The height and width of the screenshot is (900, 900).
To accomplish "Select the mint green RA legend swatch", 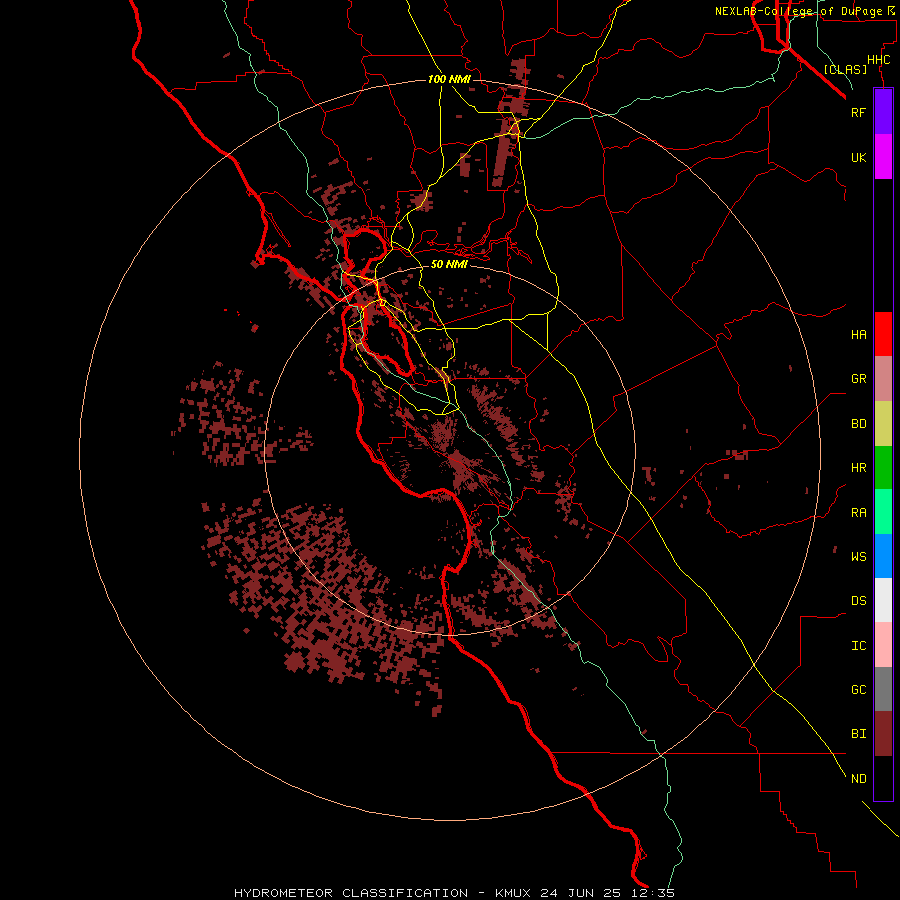I will click(883, 512).
